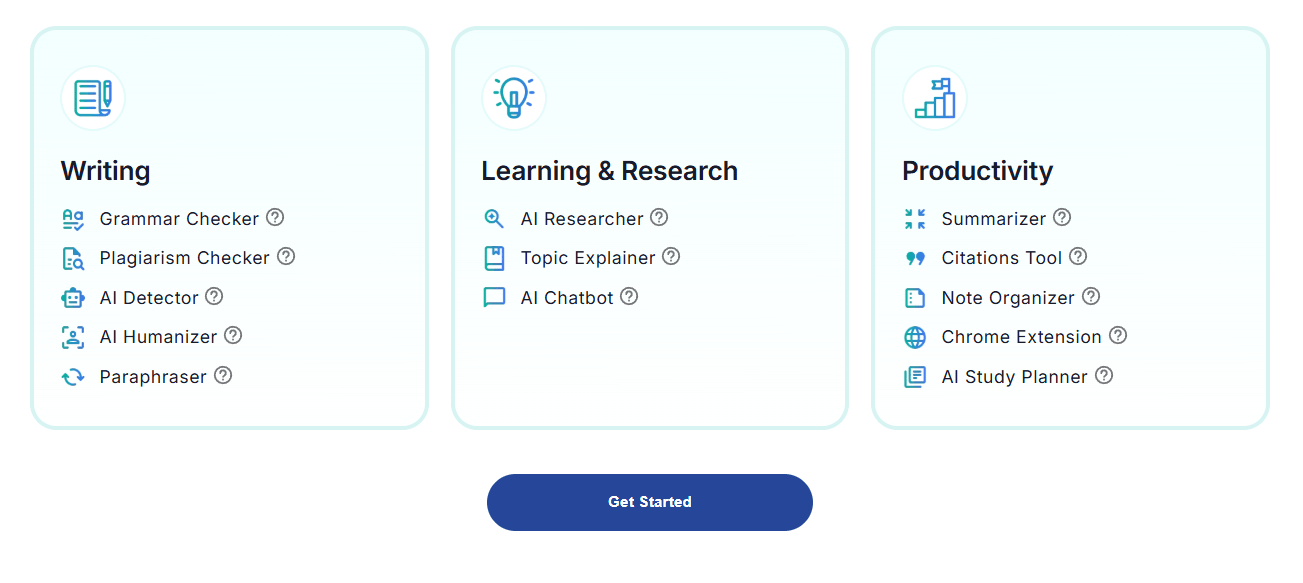Click the Chrome Extension globe icon
This screenshot has width=1303, height=583.
(915, 338)
